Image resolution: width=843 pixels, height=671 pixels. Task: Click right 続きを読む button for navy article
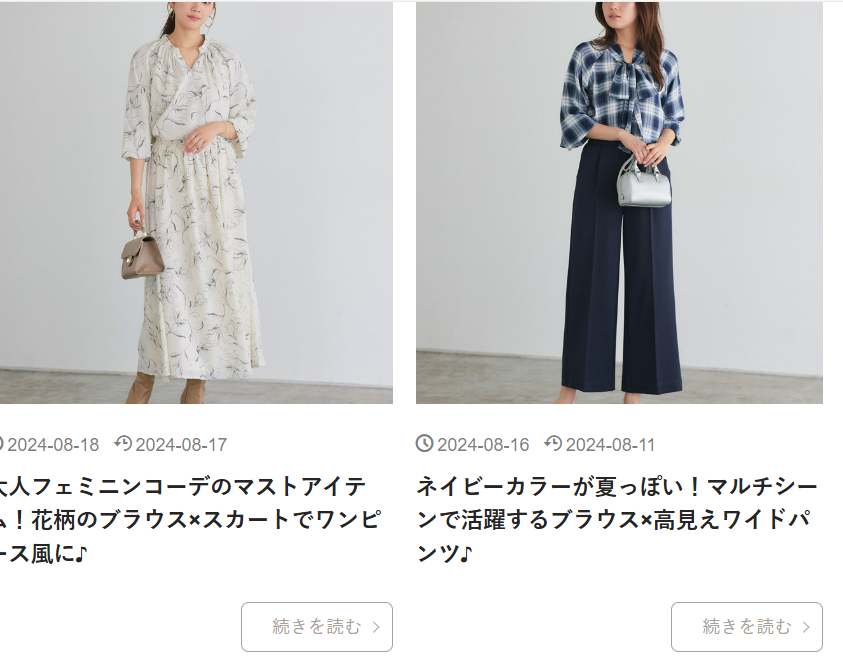tap(747, 627)
